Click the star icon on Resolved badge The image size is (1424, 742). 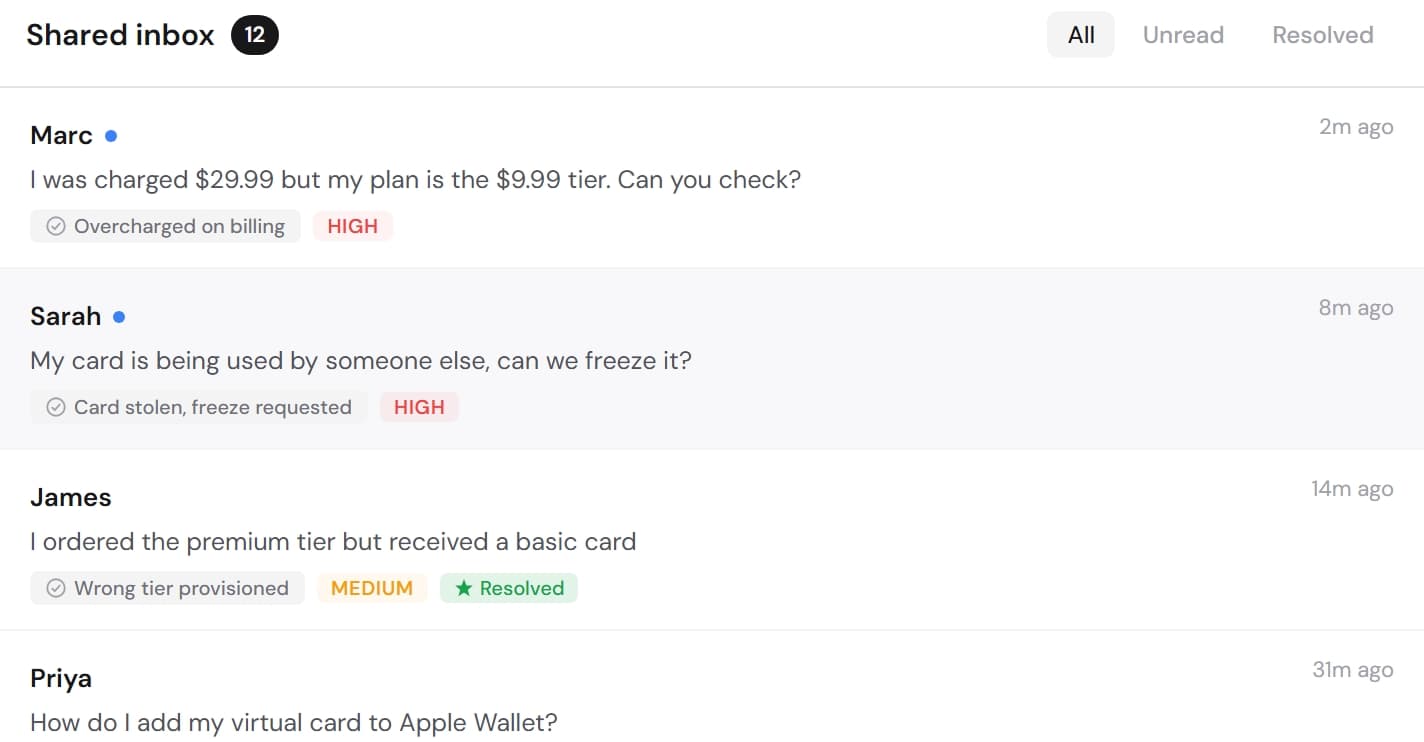[464, 589]
